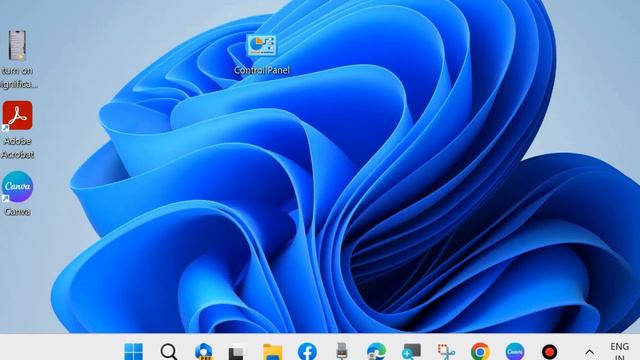Viewport: 640px width, 360px height.
Task: Open File Explorer from taskbar
Action: click(x=272, y=352)
